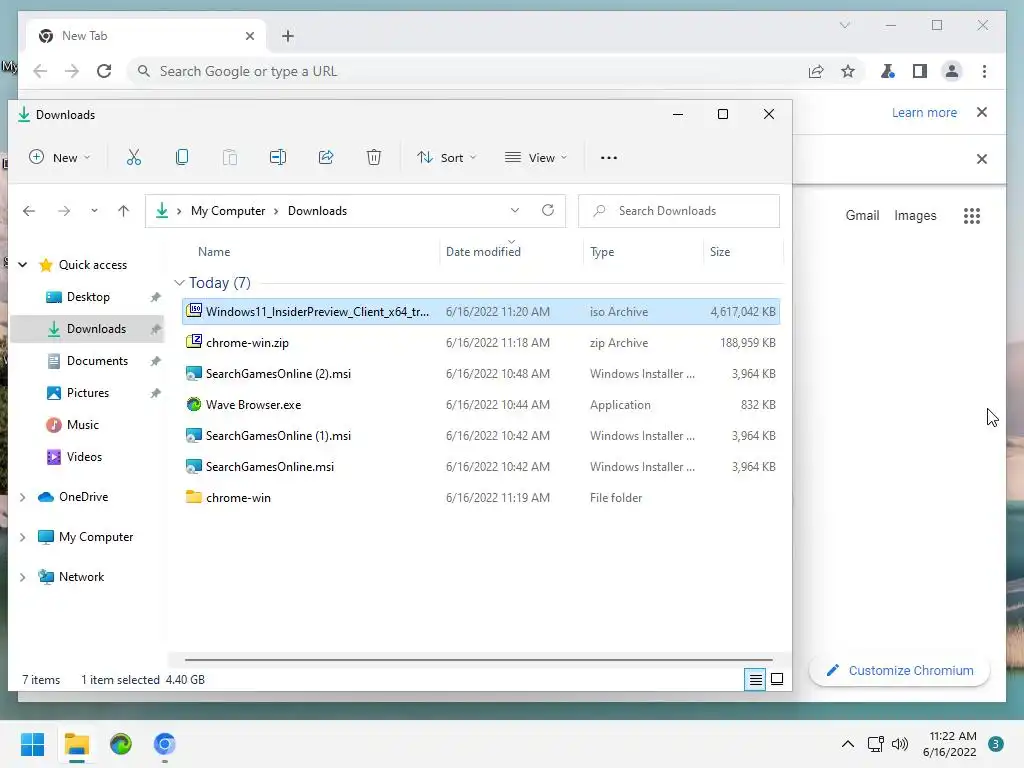Screen dimensions: 1024x768
Task: Select the Wave Browser.exe file
Action: pos(481,405)
